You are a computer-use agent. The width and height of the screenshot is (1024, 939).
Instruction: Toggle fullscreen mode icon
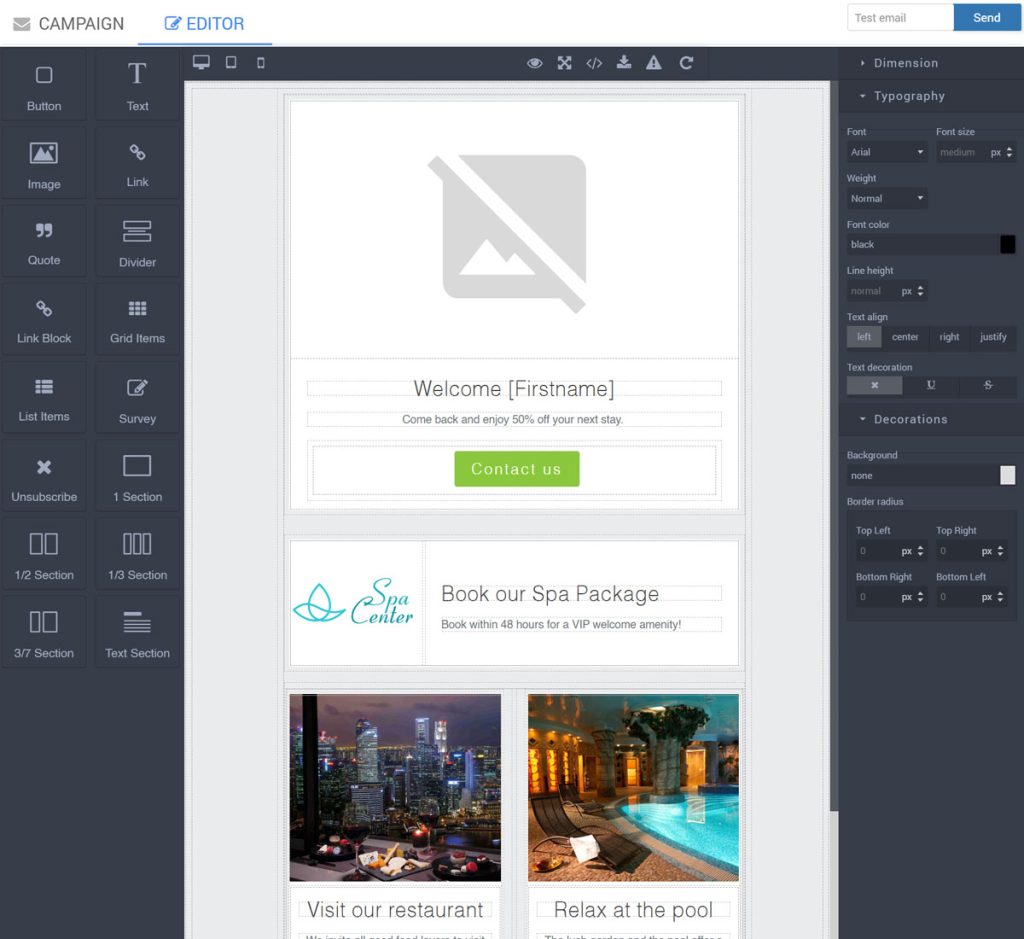click(565, 63)
